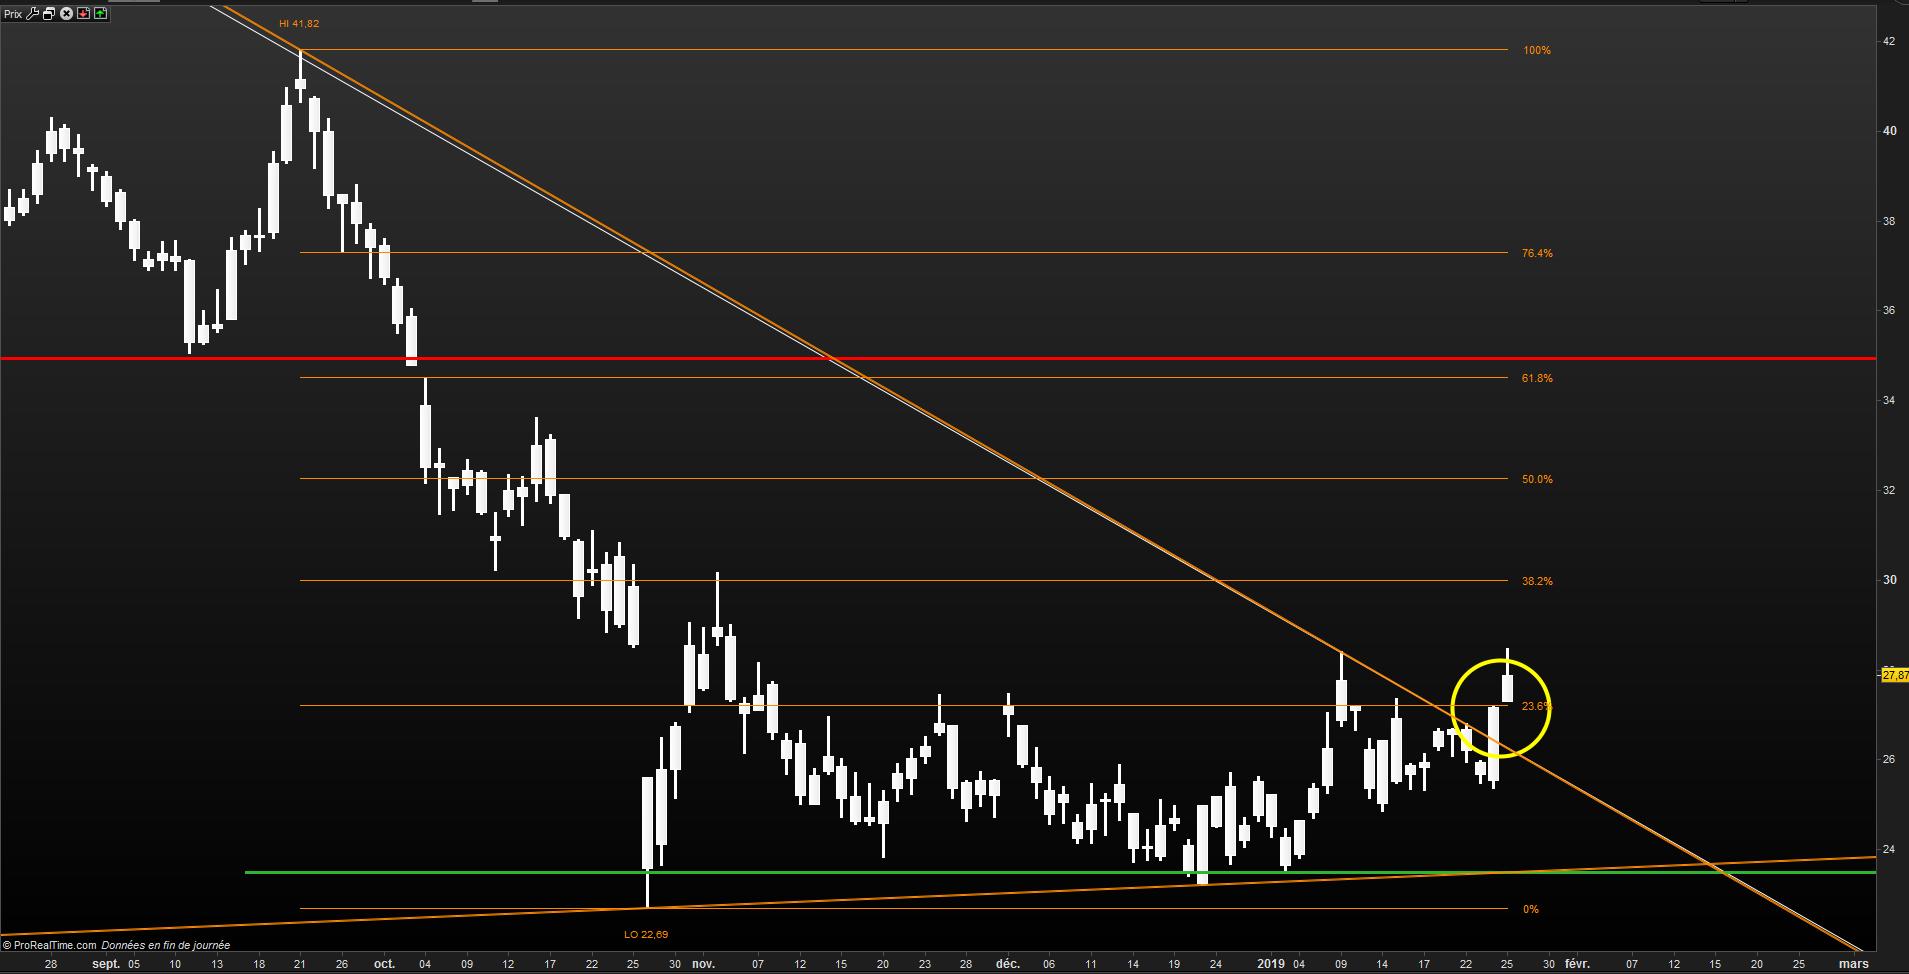Screen dimensions: 1909x974
Task: Click the red down-arrow panel icon
Action: (x=83, y=14)
